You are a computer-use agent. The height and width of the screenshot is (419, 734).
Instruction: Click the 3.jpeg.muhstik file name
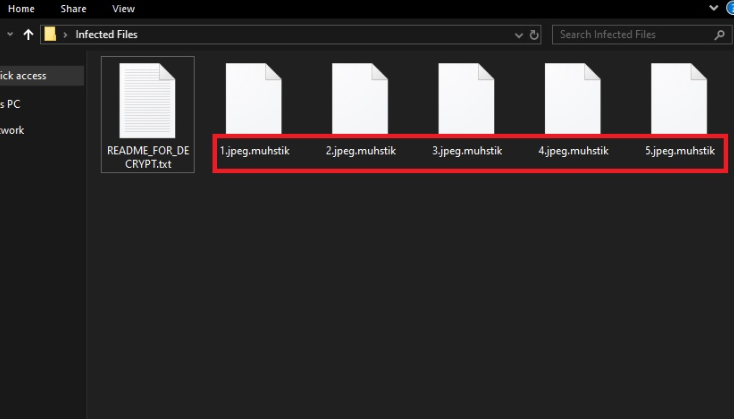pyautogui.click(x=467, y=151)
